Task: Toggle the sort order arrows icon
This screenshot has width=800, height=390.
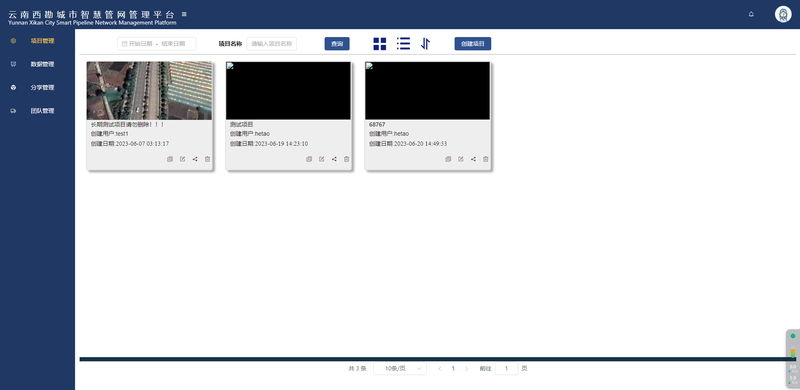Action: (x=426, y=44)
